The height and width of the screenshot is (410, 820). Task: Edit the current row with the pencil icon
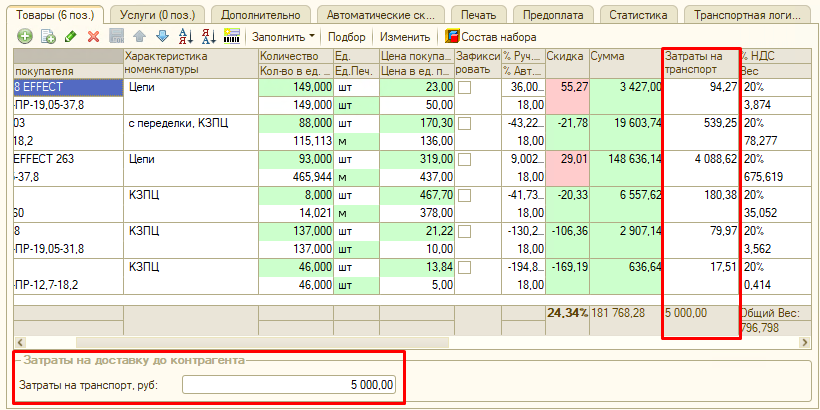point(71,37)
